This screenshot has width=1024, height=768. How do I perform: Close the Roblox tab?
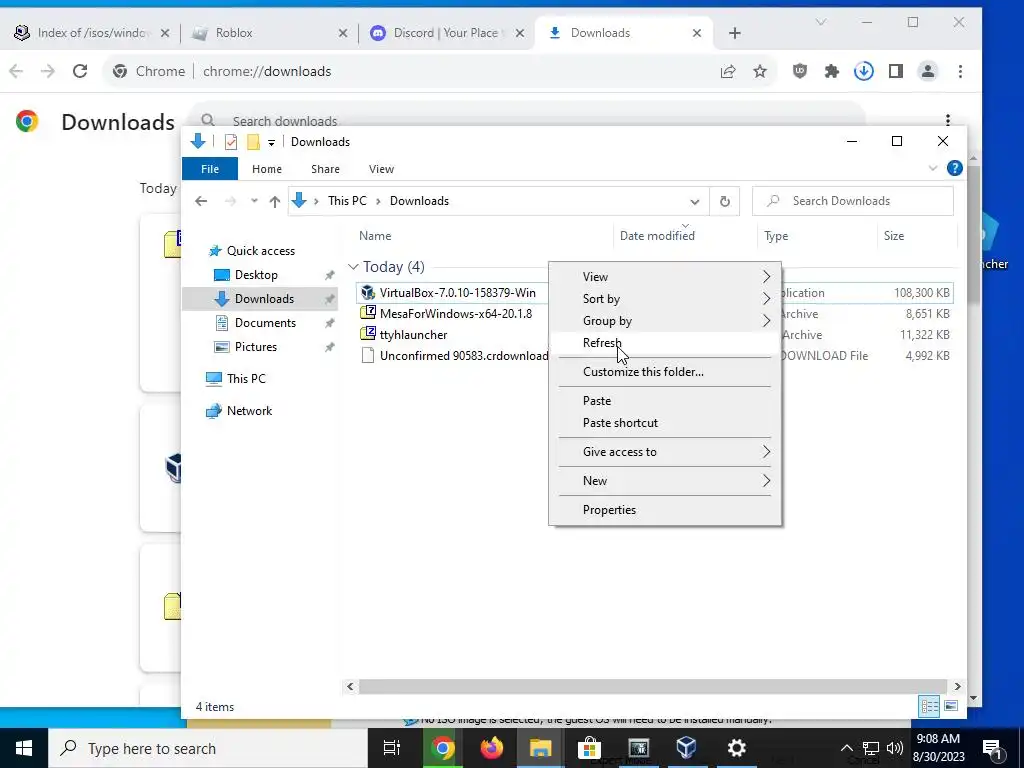point(343,33)
